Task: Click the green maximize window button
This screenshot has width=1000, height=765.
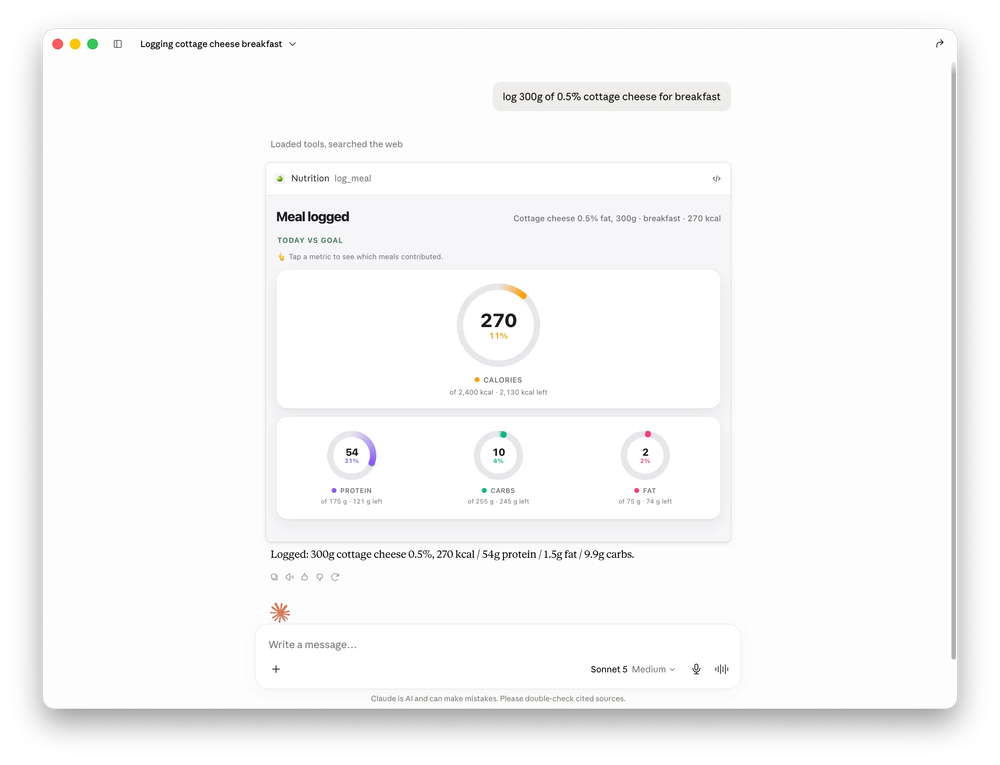Action: (x=92, y=44)
